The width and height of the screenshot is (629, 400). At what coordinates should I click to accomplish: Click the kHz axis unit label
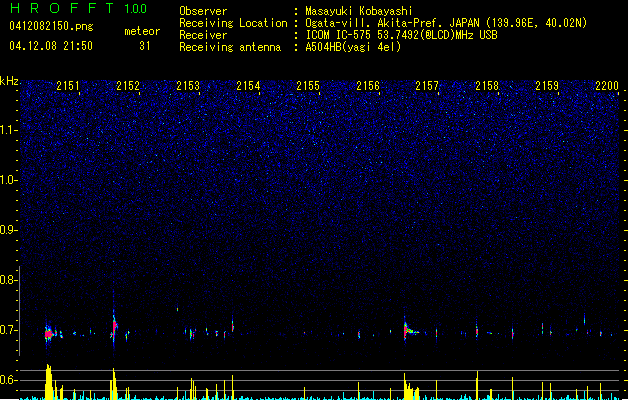[9, 81]
